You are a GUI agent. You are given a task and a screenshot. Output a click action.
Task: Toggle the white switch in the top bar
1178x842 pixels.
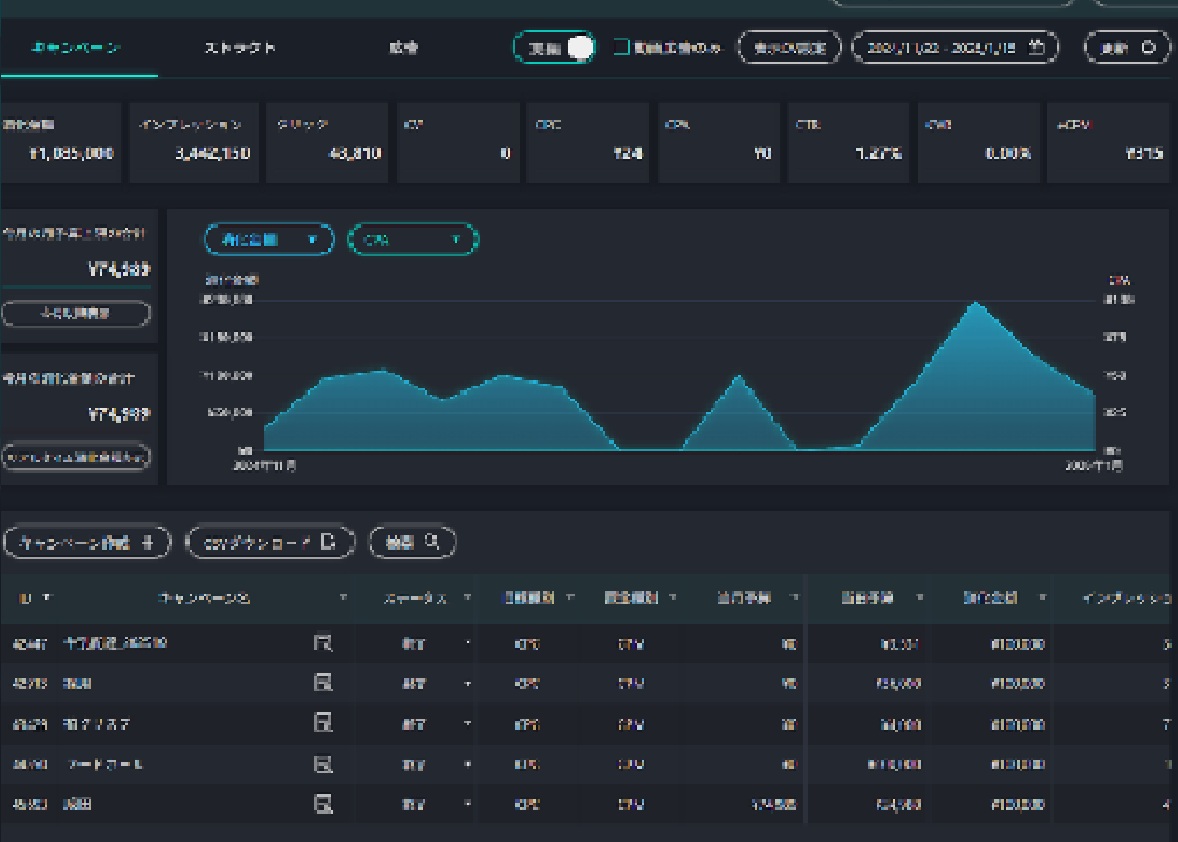578,48
